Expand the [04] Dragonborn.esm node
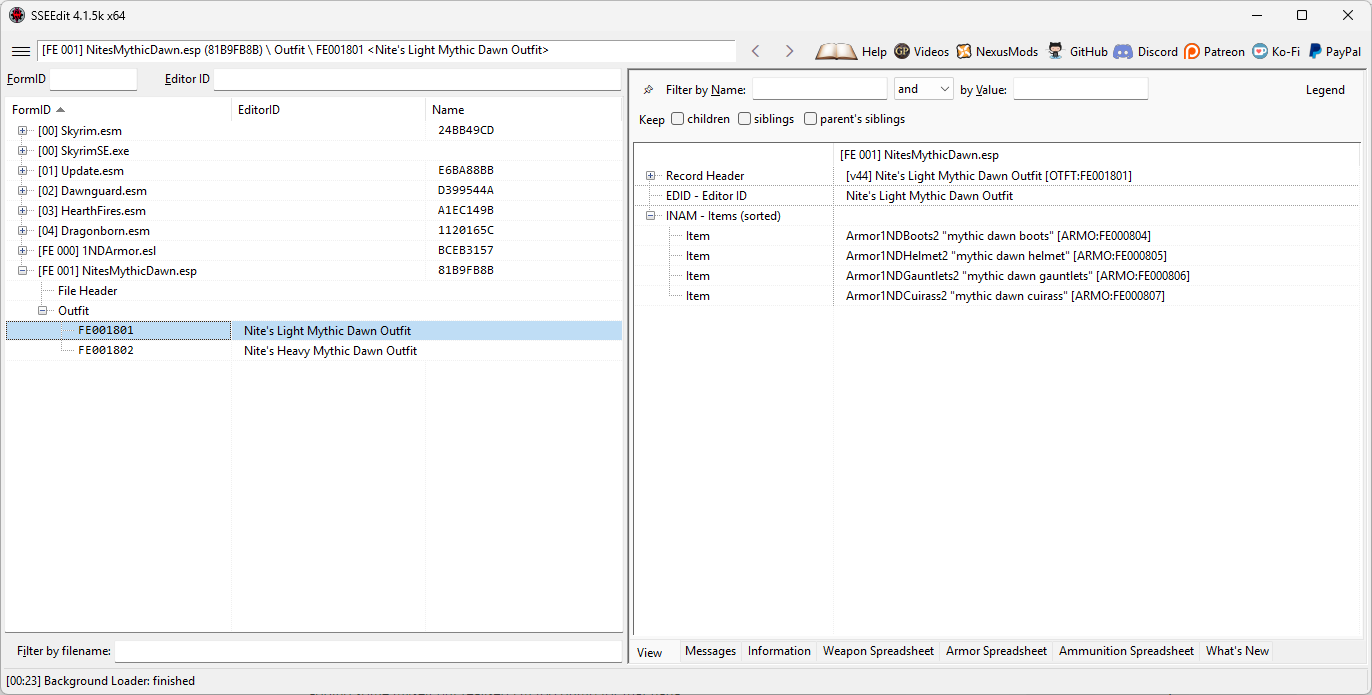This screenshot has width=1372, height=695. 22,231
